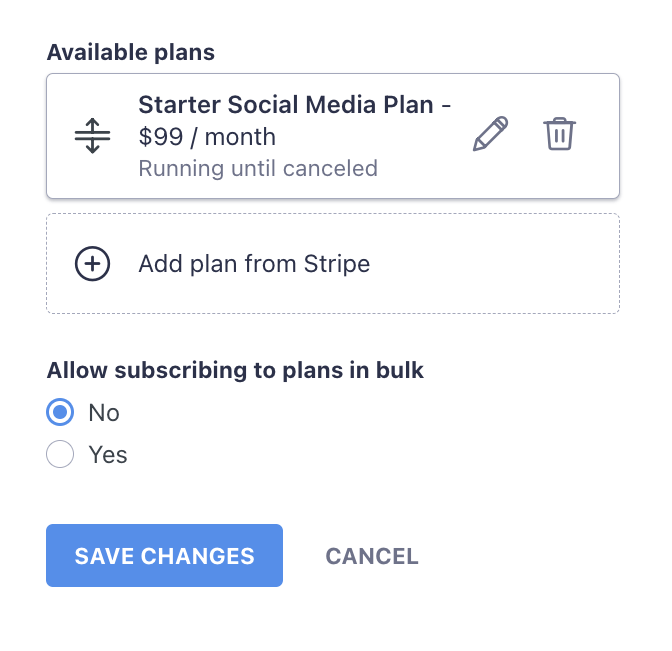The height and width of the screenshot is (651, 672).
Task: Click the "Allow subscribing to plans in bulk" heading
Action: 235,370
